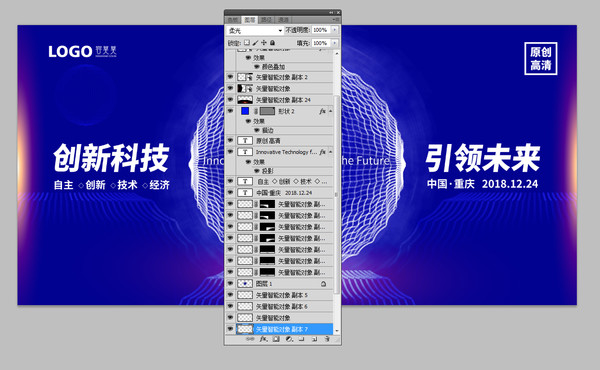This screenshot has width=600, height=370.
Task: Click the layer list scroll-up arrow
Action: click(337, 54)
